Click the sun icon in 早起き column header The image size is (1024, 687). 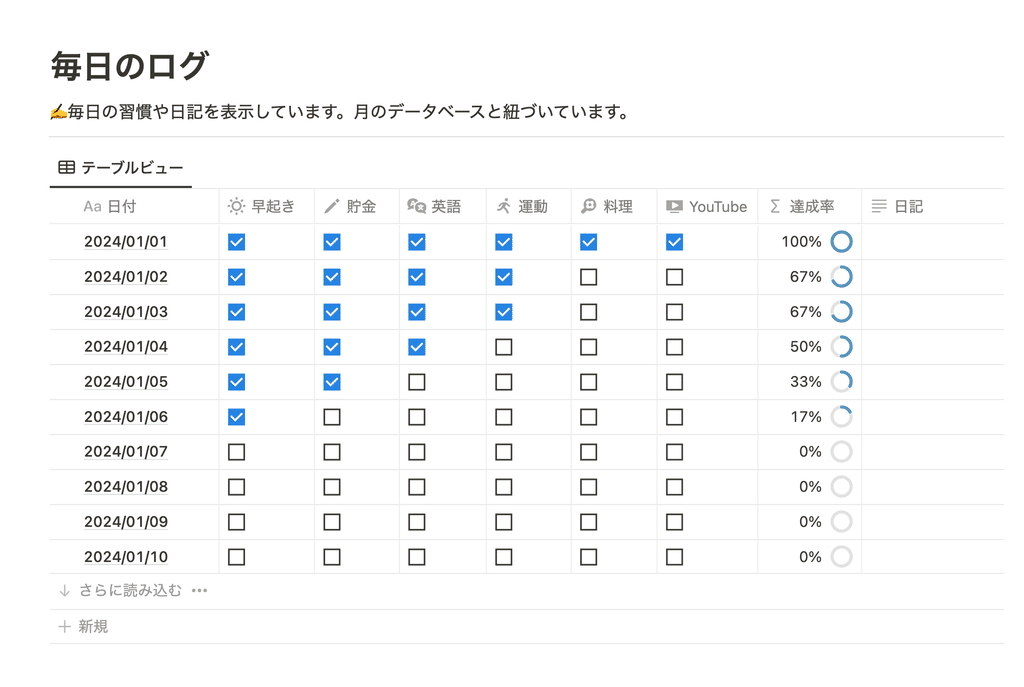pyautogui.click(x=236, y=206)
